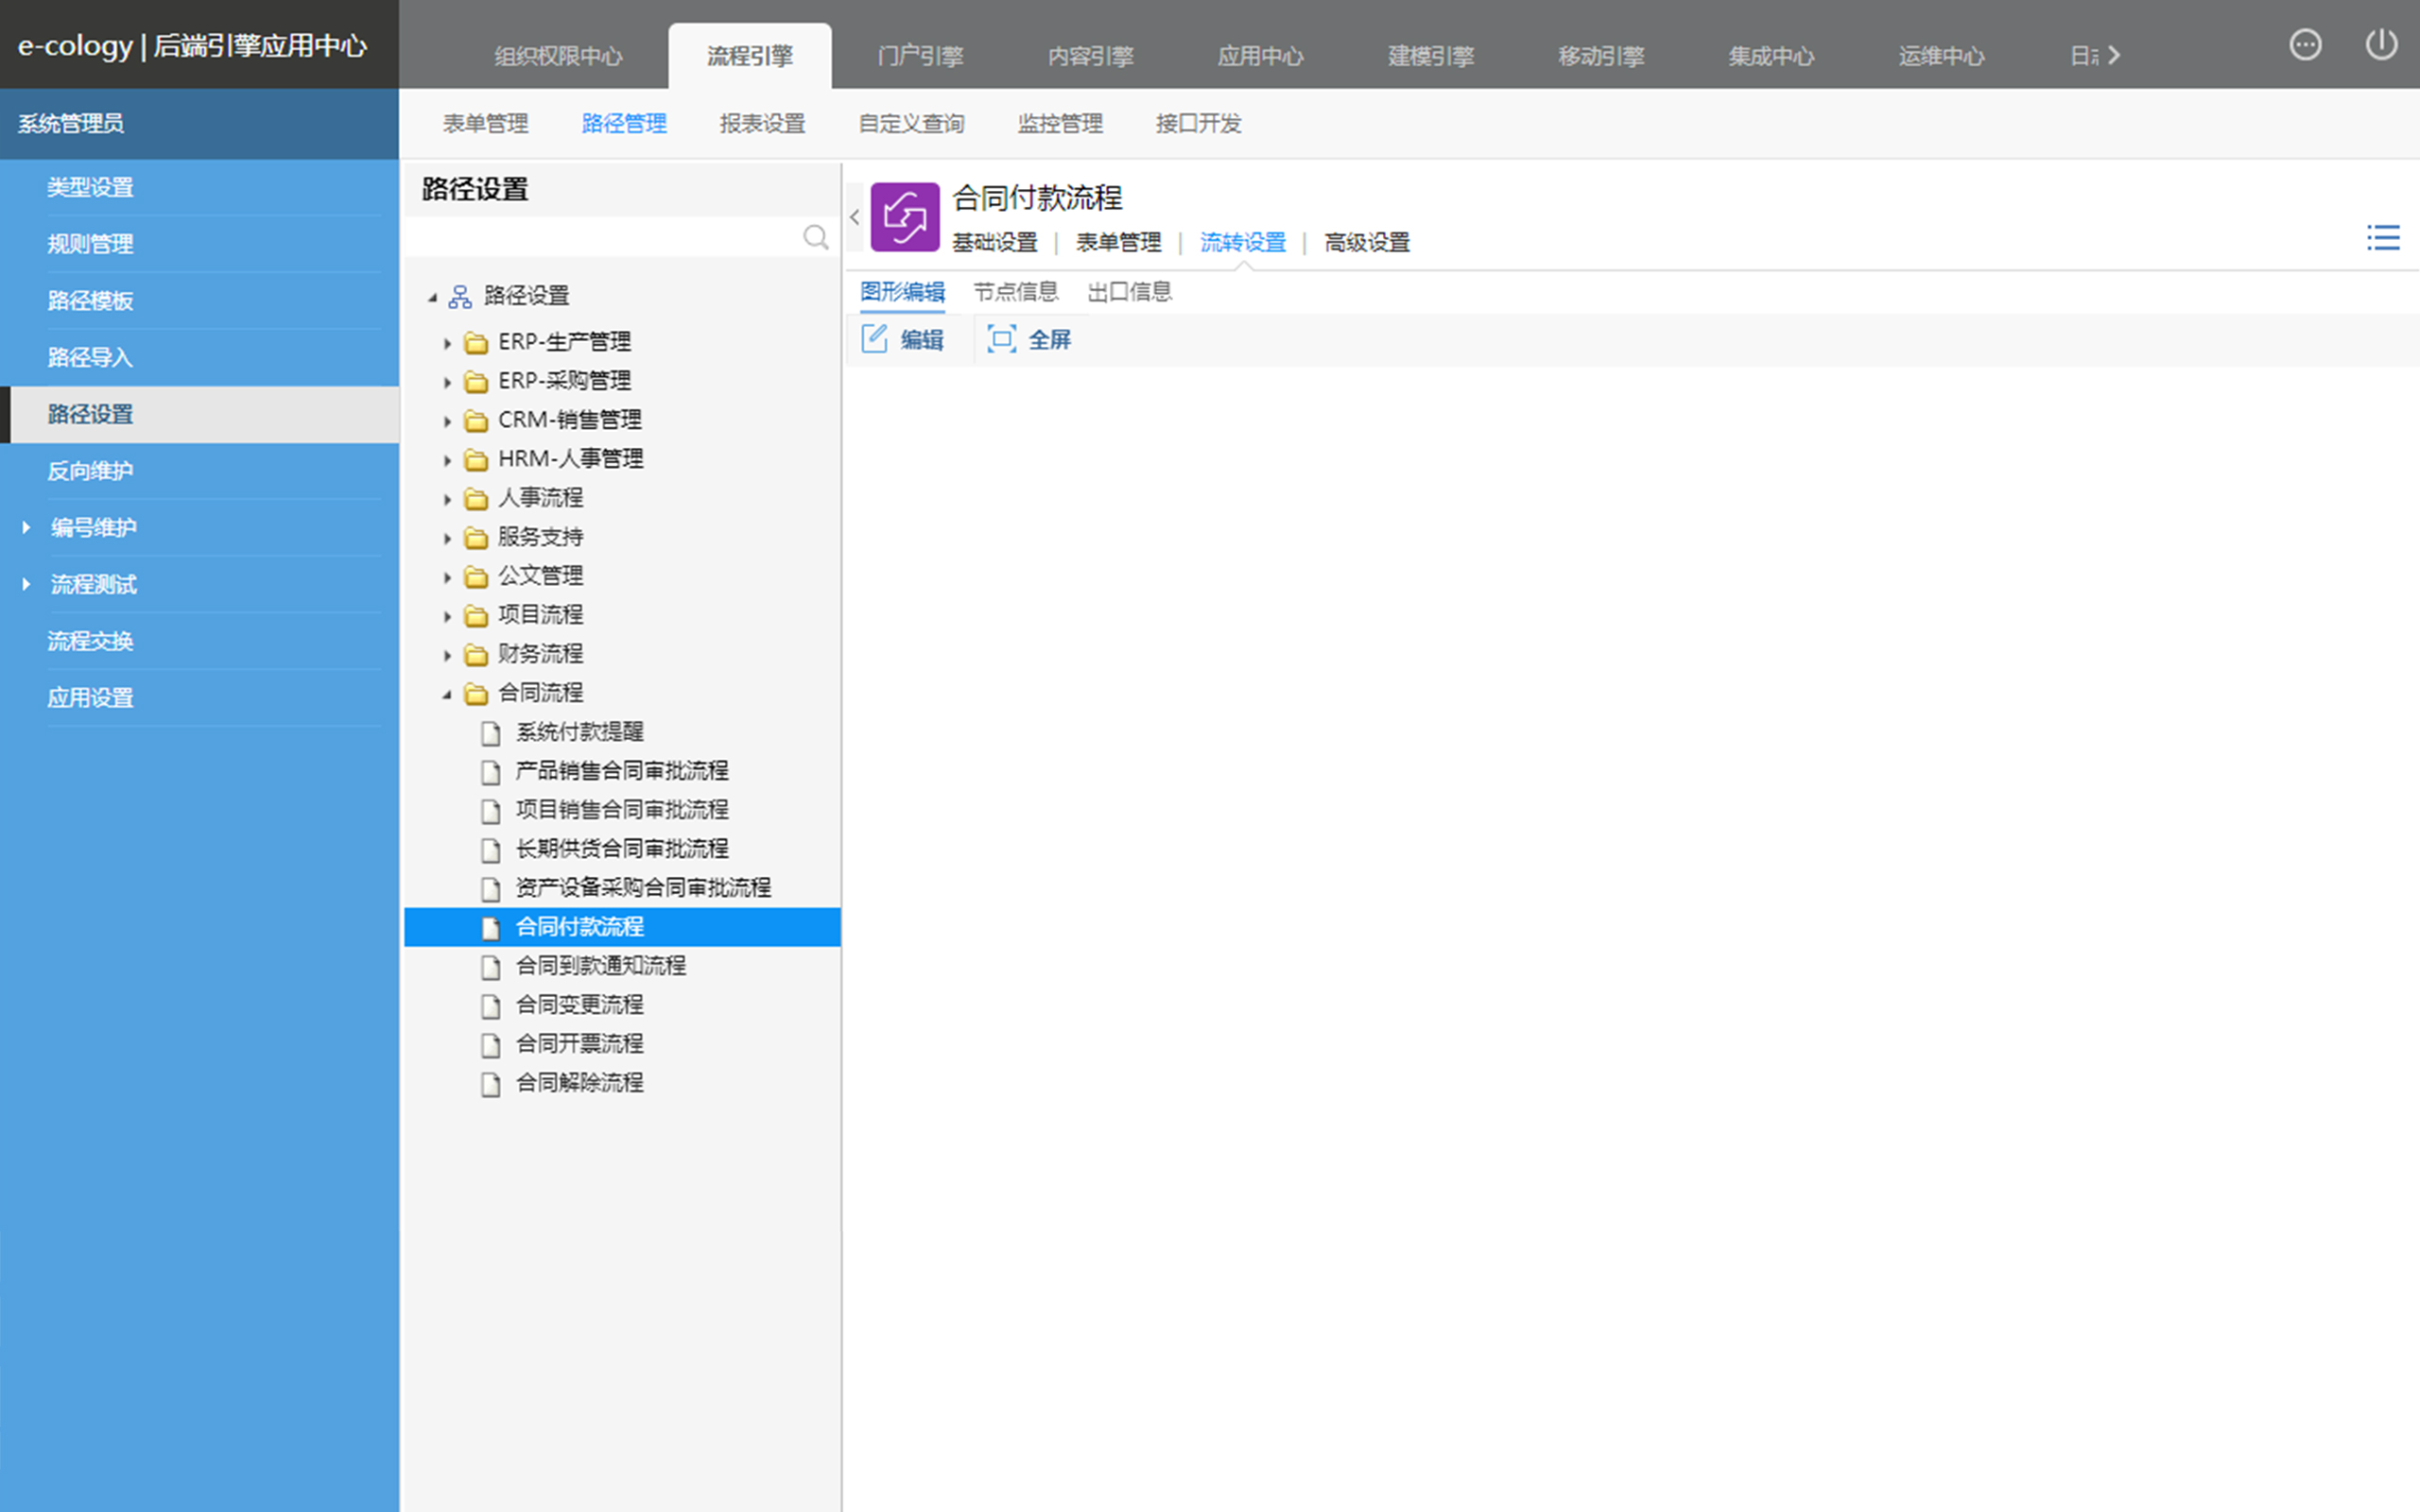Open 表单管理 in submenu
This screenshot has width=2420, height=1512.
coord(485,124)
